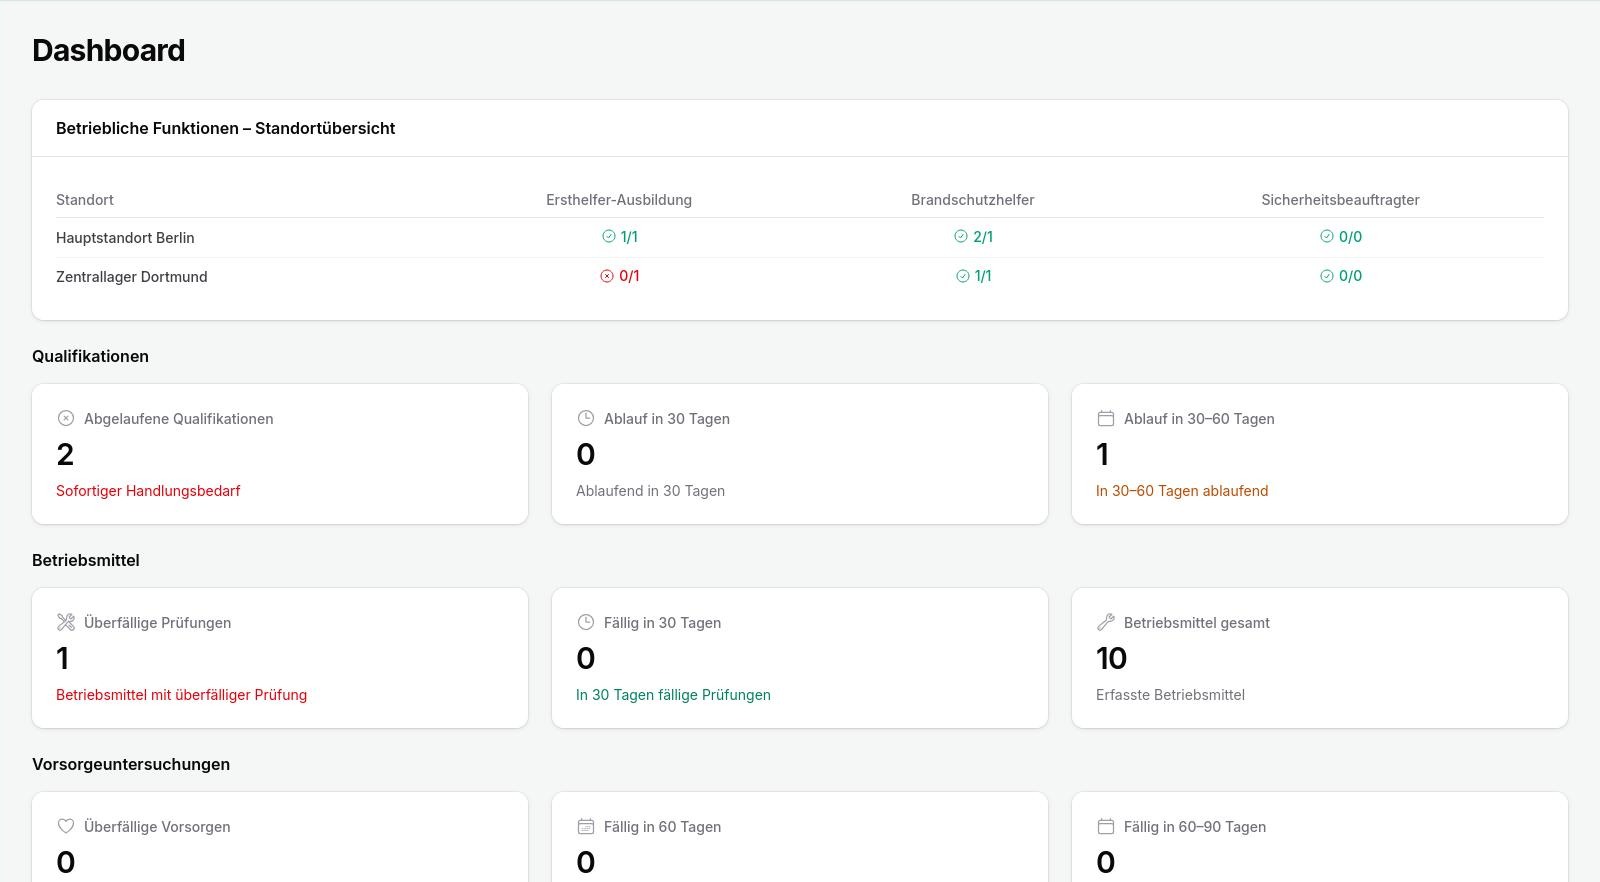Click the circled-x icon on Abgelaufene Qualifikationen card

[x=66, y=418]
